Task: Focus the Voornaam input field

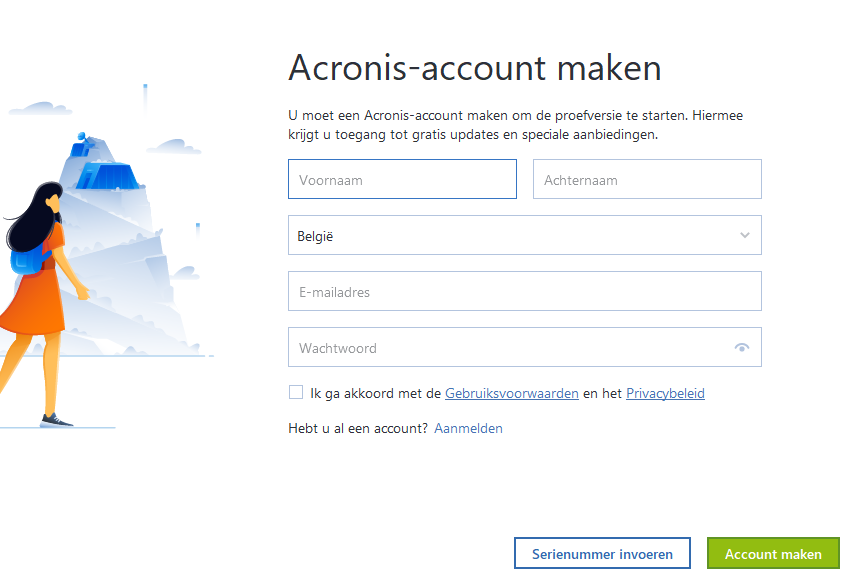Action: click(x=402, y=180)
